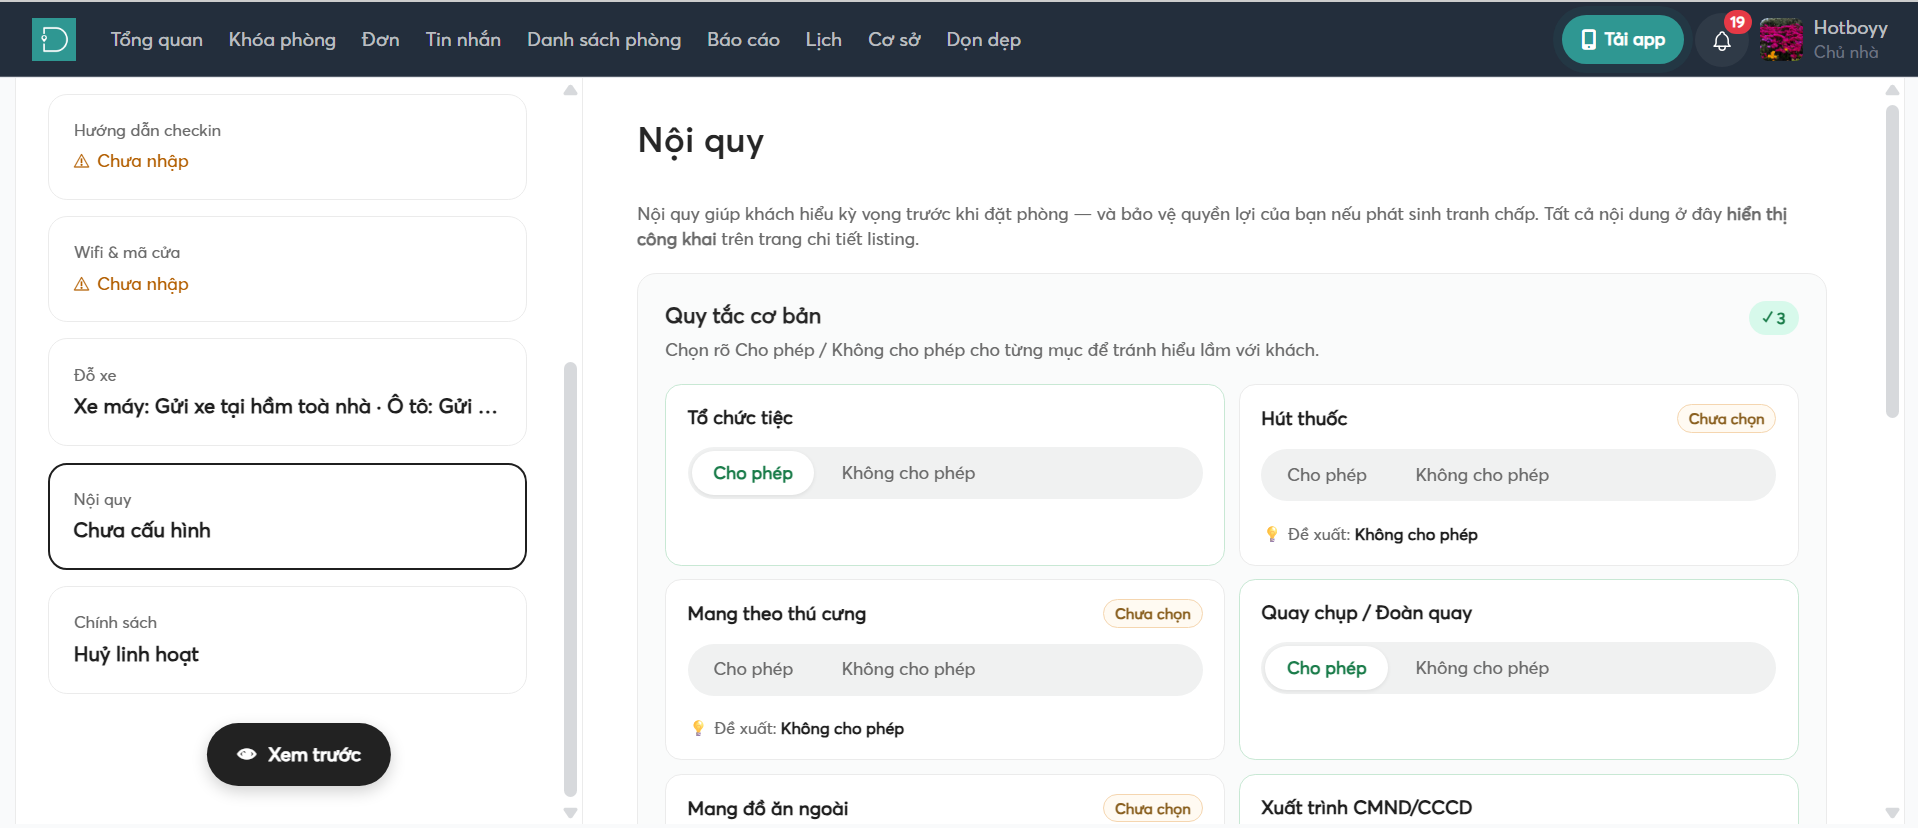This screenshot has height=828, width=1918.
Task: Click Xuất trình CMND/CCCD card title
Action: click(x=1366, y=808)
